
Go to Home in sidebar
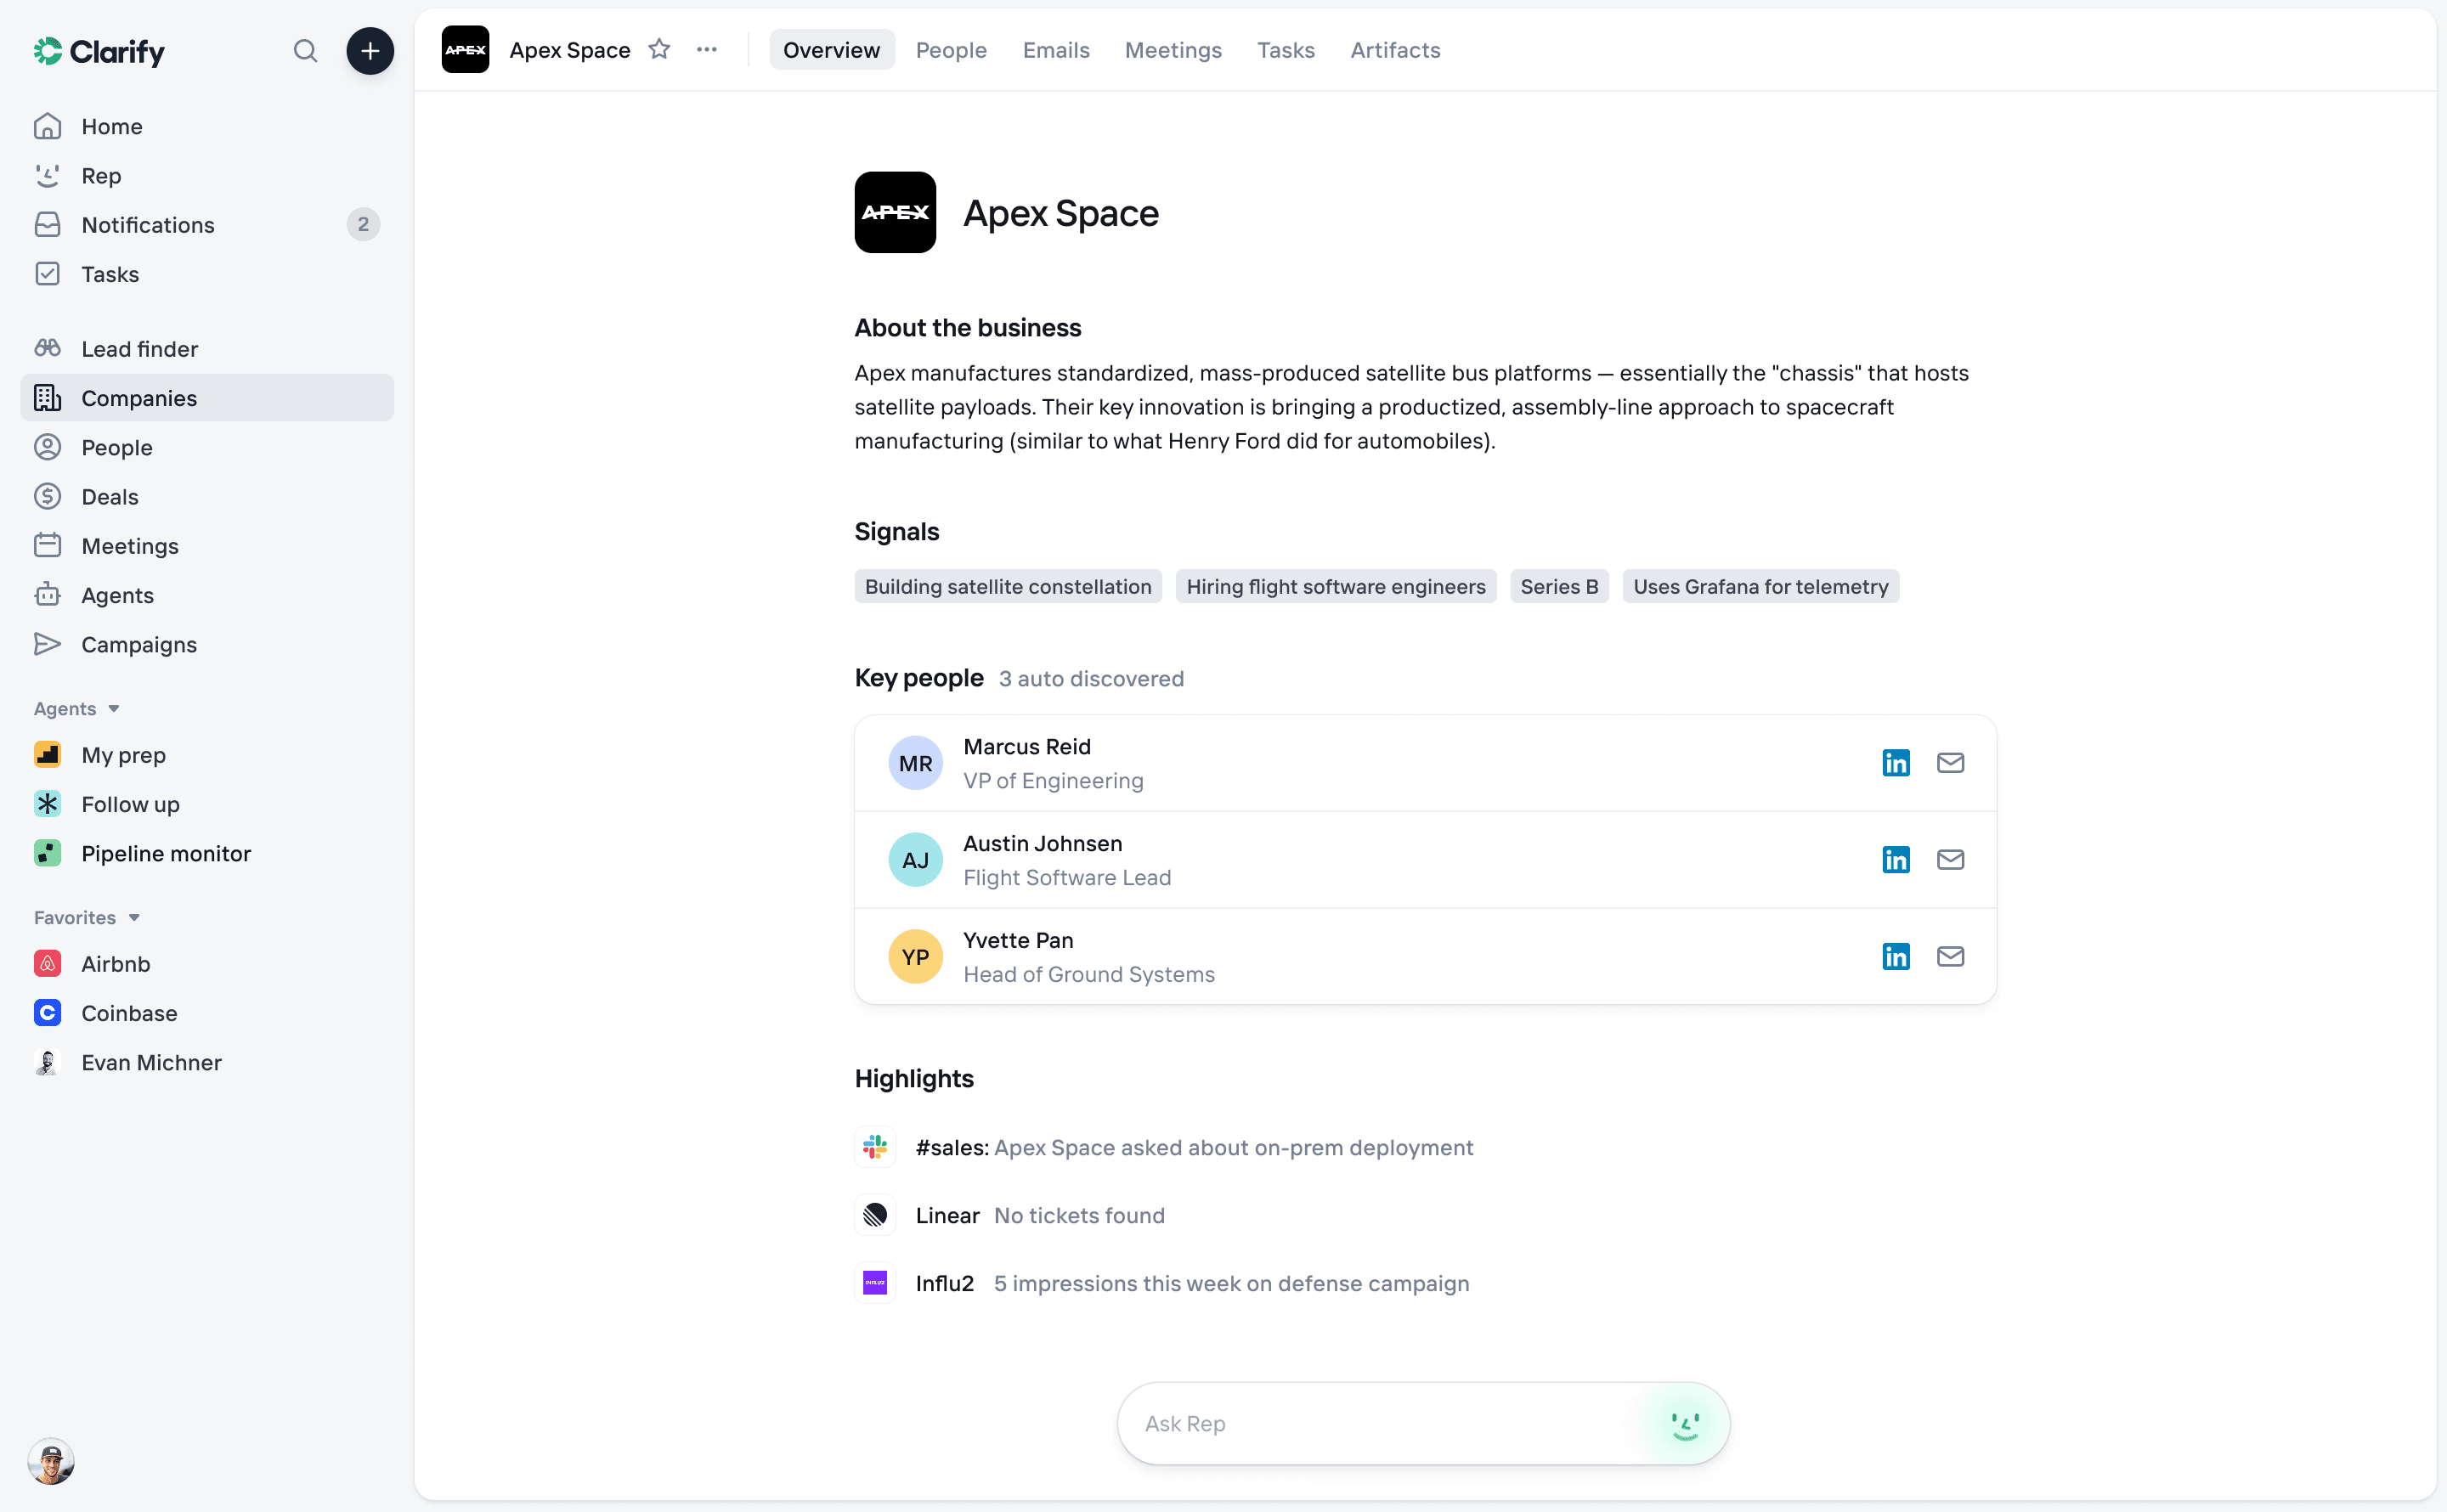tap(207, 126)
